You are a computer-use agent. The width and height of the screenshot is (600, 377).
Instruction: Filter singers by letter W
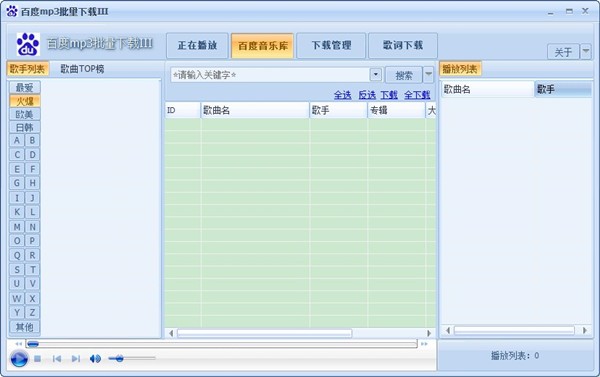click(x=17, y=299)
